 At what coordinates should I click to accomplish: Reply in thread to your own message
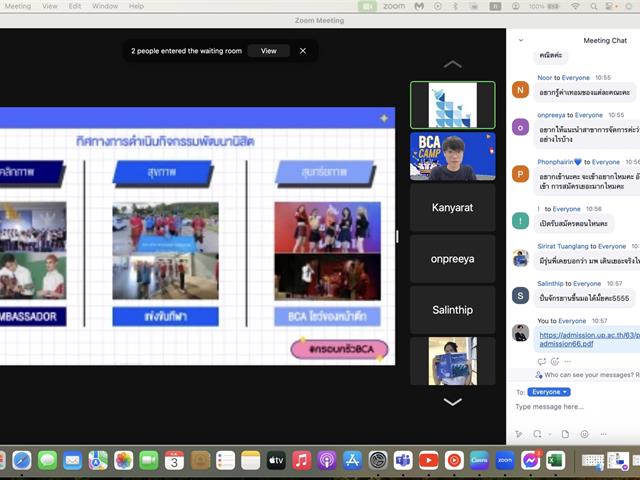(x=542, y=361)
